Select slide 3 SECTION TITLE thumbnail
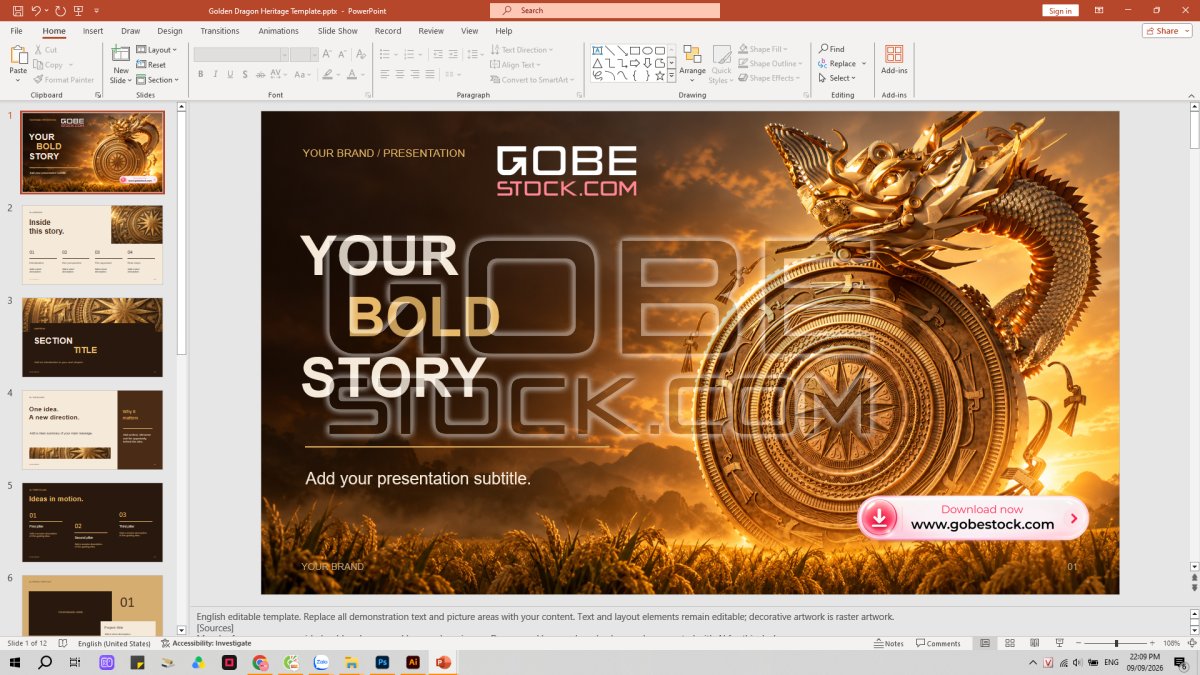Viewport: 1200px width, 675px height. 92,337
